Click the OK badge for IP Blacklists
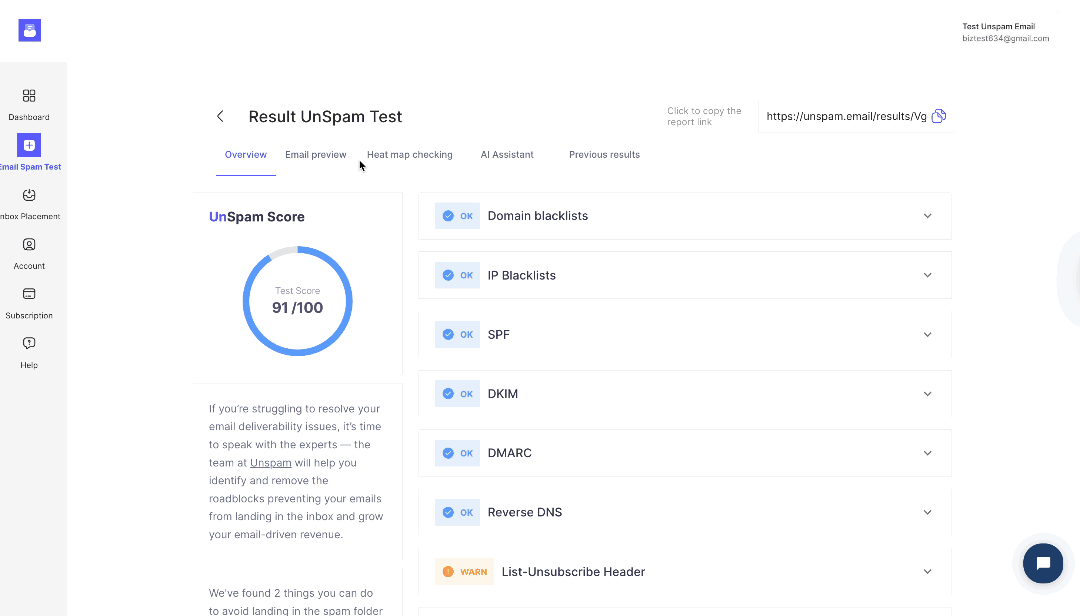The width and height of the screenshot is (1080, 616). pos(457,276)
